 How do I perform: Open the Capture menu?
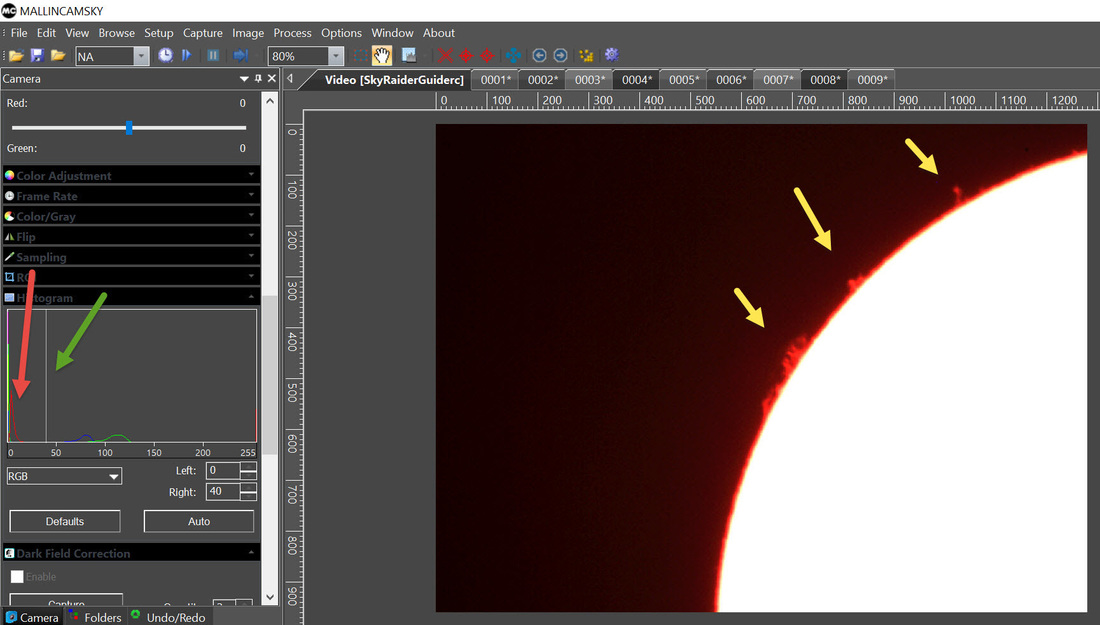click(203, 33)
